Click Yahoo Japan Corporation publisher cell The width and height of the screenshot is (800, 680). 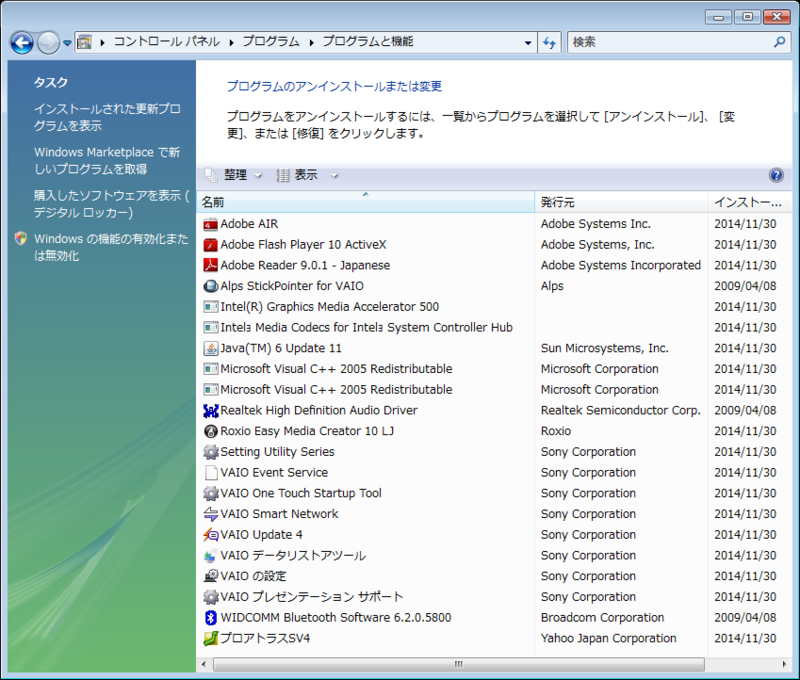609,639
